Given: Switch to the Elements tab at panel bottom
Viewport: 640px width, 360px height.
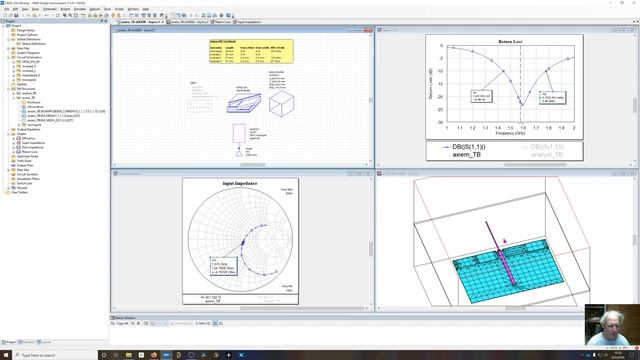Looking at the screenshot, I should click(27, 342).
